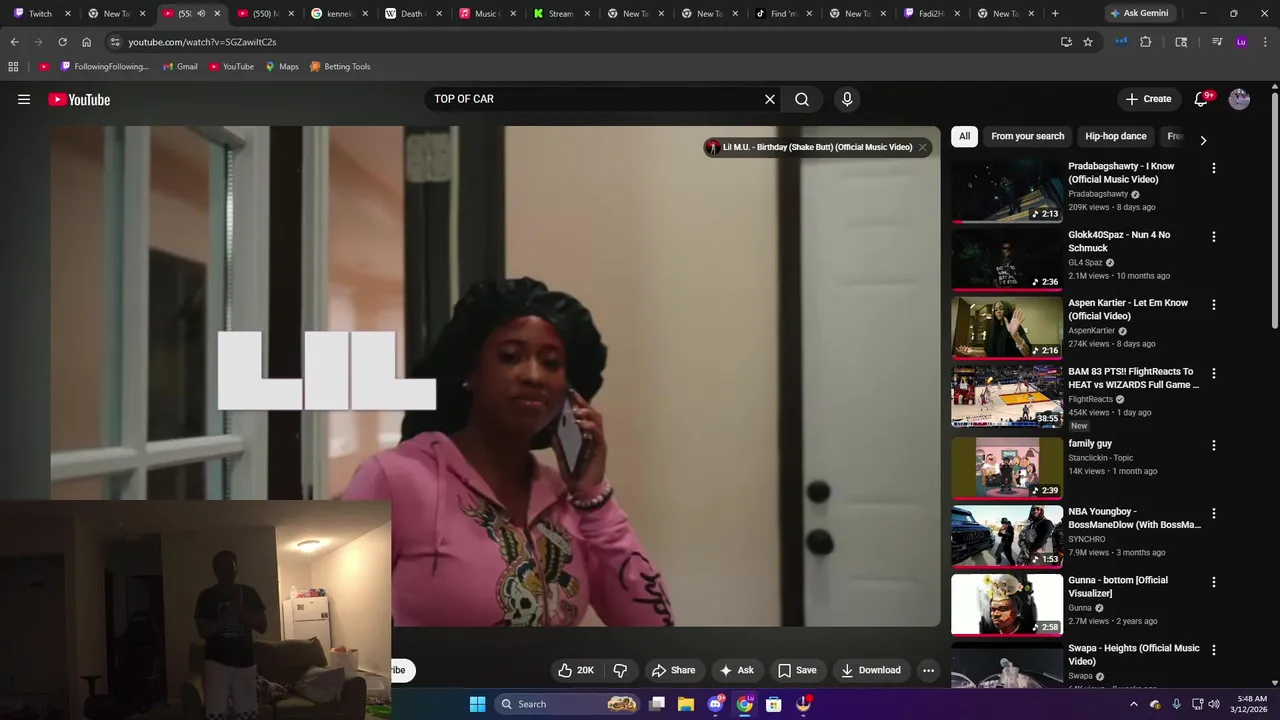Go back in browser history
Image resolution: width=1280 pixels, height=720 pixels.
click(x=14, y=42)
